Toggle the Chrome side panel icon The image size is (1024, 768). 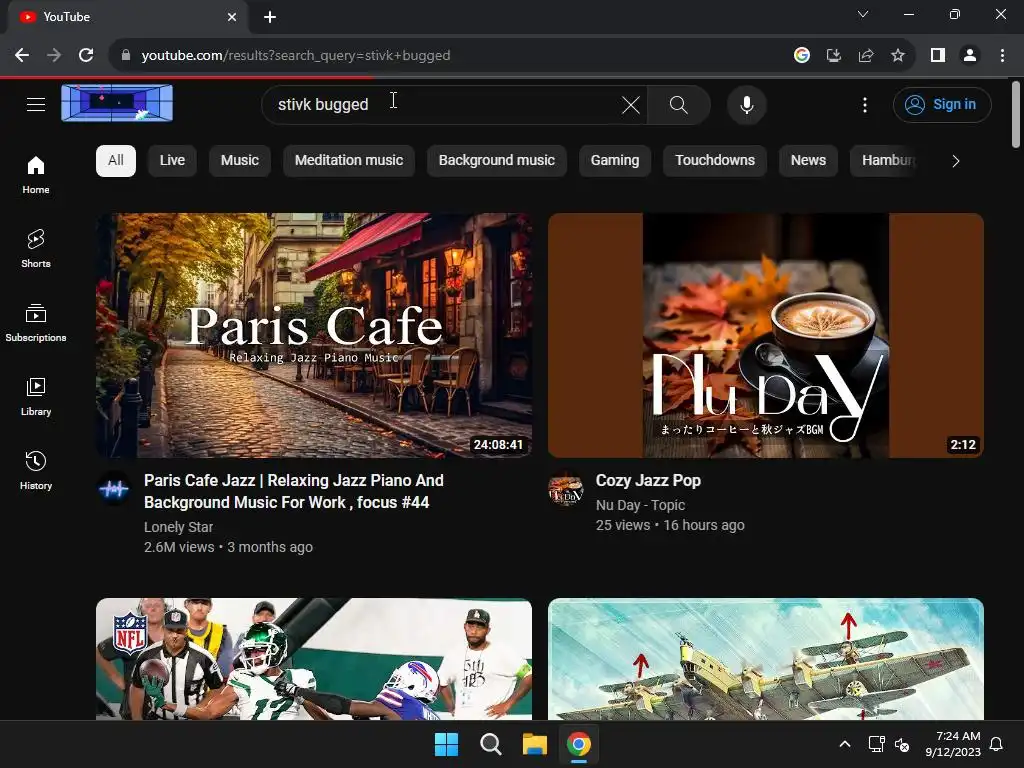938,55
